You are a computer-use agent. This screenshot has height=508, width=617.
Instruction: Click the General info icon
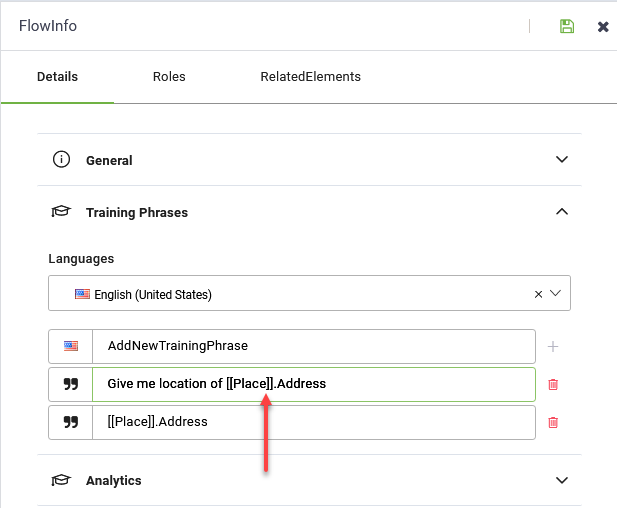click(x=61, y=159)
